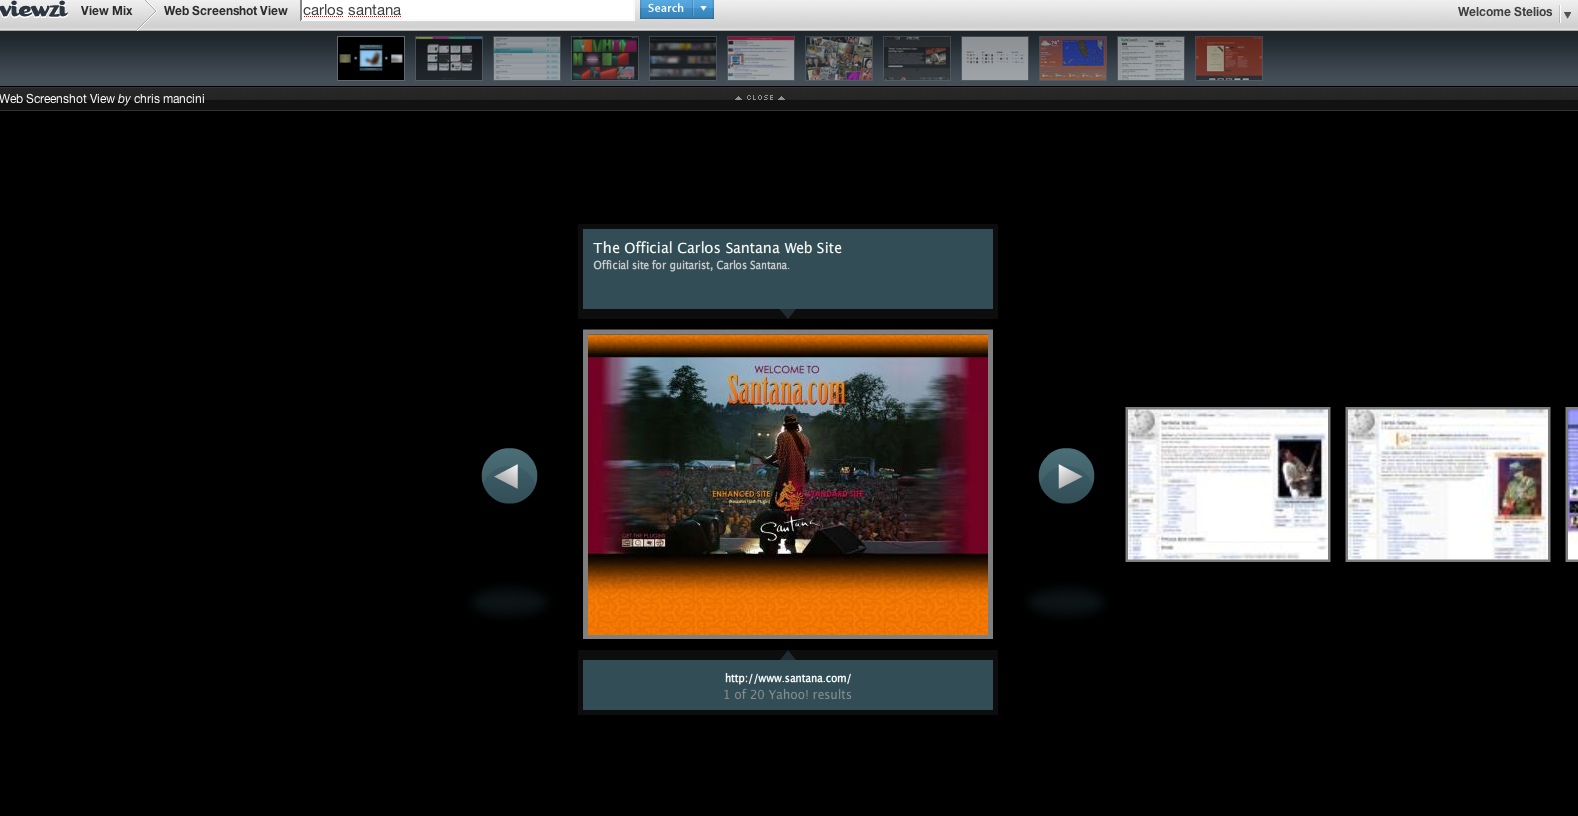The image size is (1578, 816).
Task: Select the dark grid view thumbnail
Action: (x=449, y=58)
